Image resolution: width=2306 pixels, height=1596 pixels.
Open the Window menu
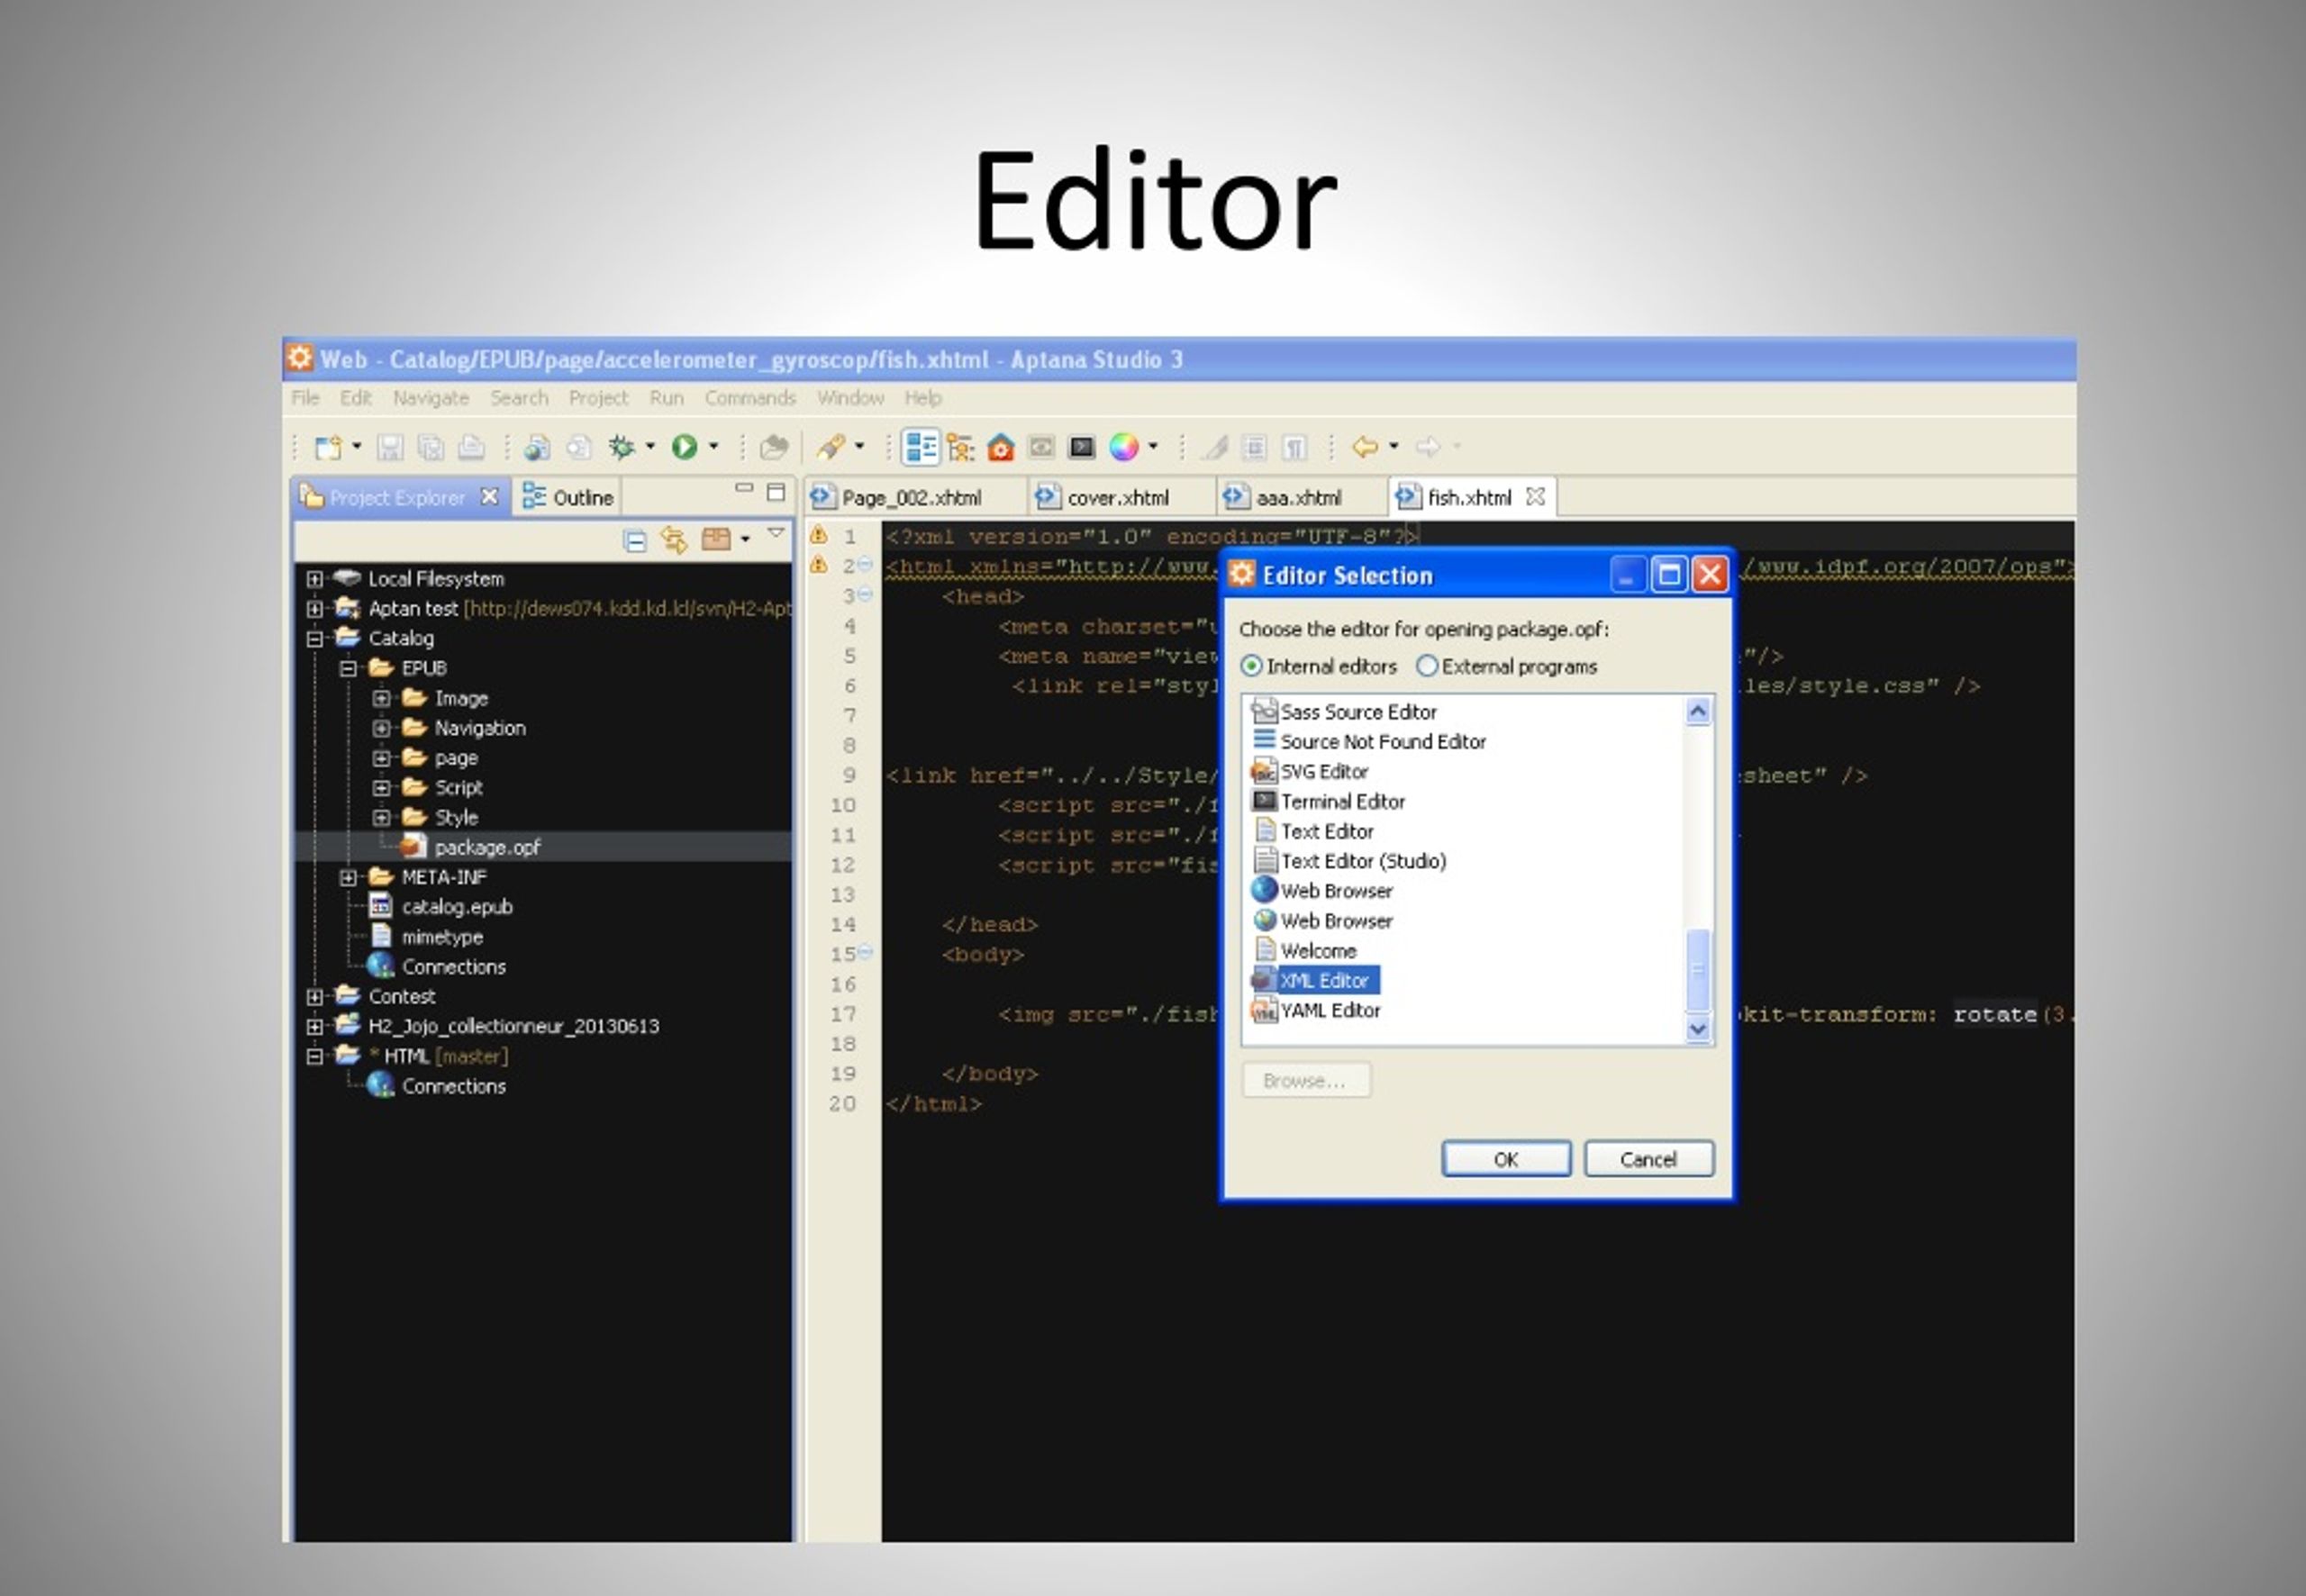[x=850, y=398]
